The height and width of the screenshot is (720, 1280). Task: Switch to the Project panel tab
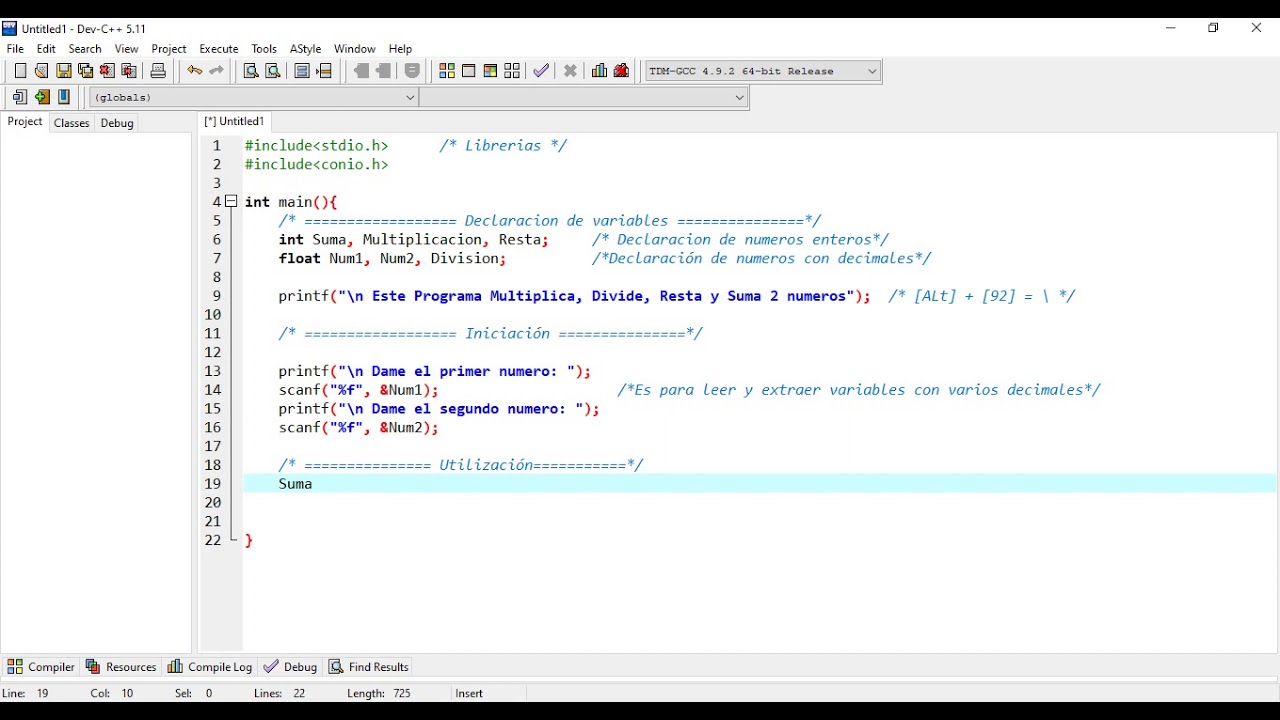[x=25, y=122]
